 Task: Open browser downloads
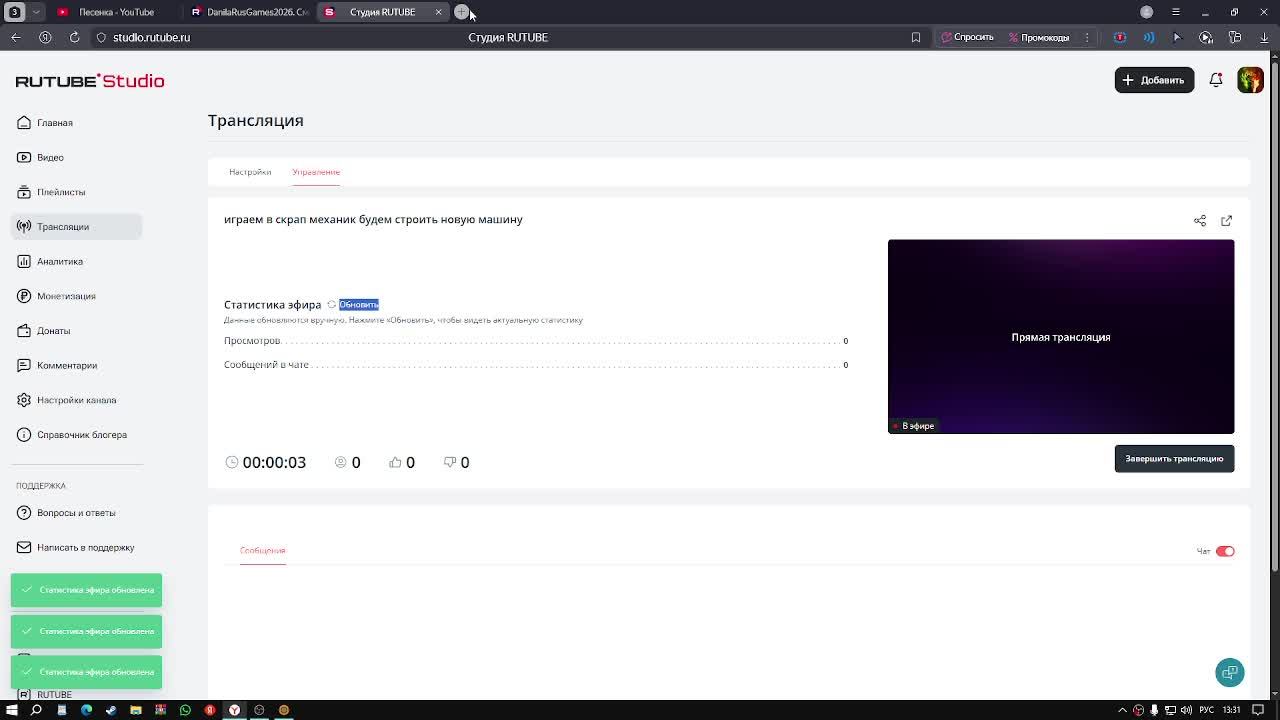1264,37
